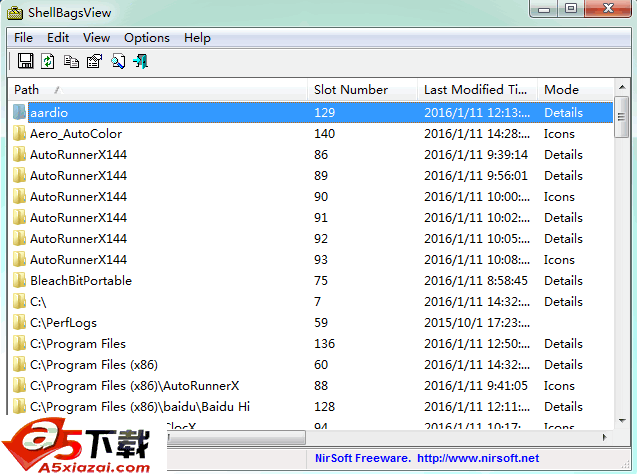Select the AutoRunnerX144 row with slot 91

click(311, 217)
